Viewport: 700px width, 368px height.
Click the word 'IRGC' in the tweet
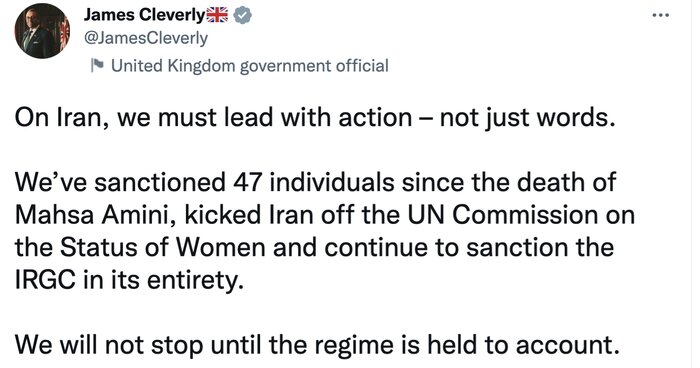tap(45, 280)
